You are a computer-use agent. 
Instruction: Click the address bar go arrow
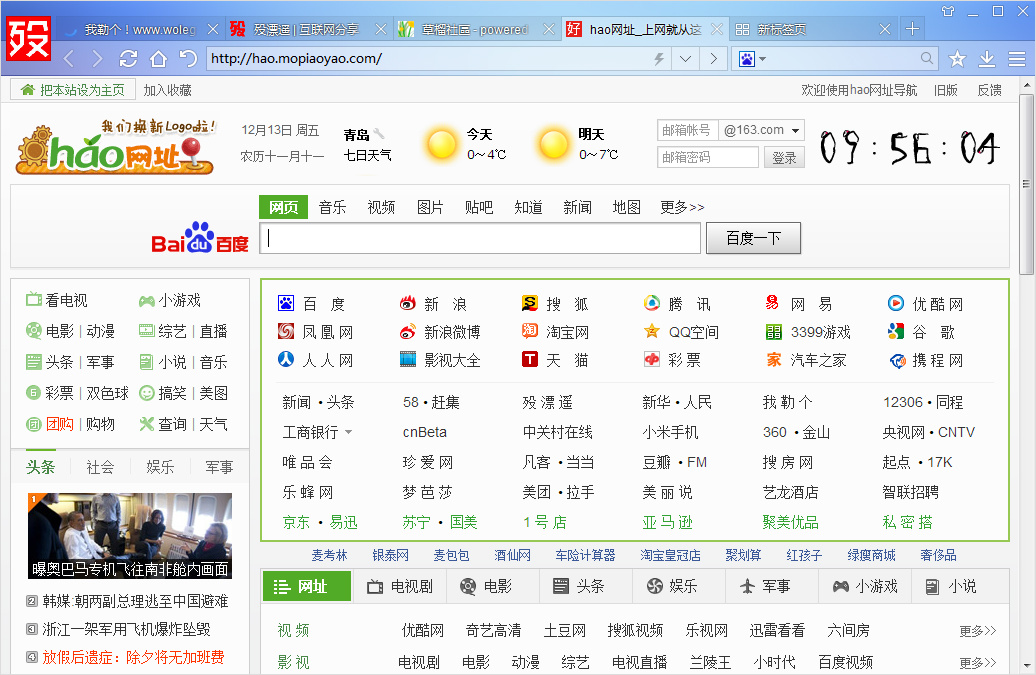pos(713,59)
